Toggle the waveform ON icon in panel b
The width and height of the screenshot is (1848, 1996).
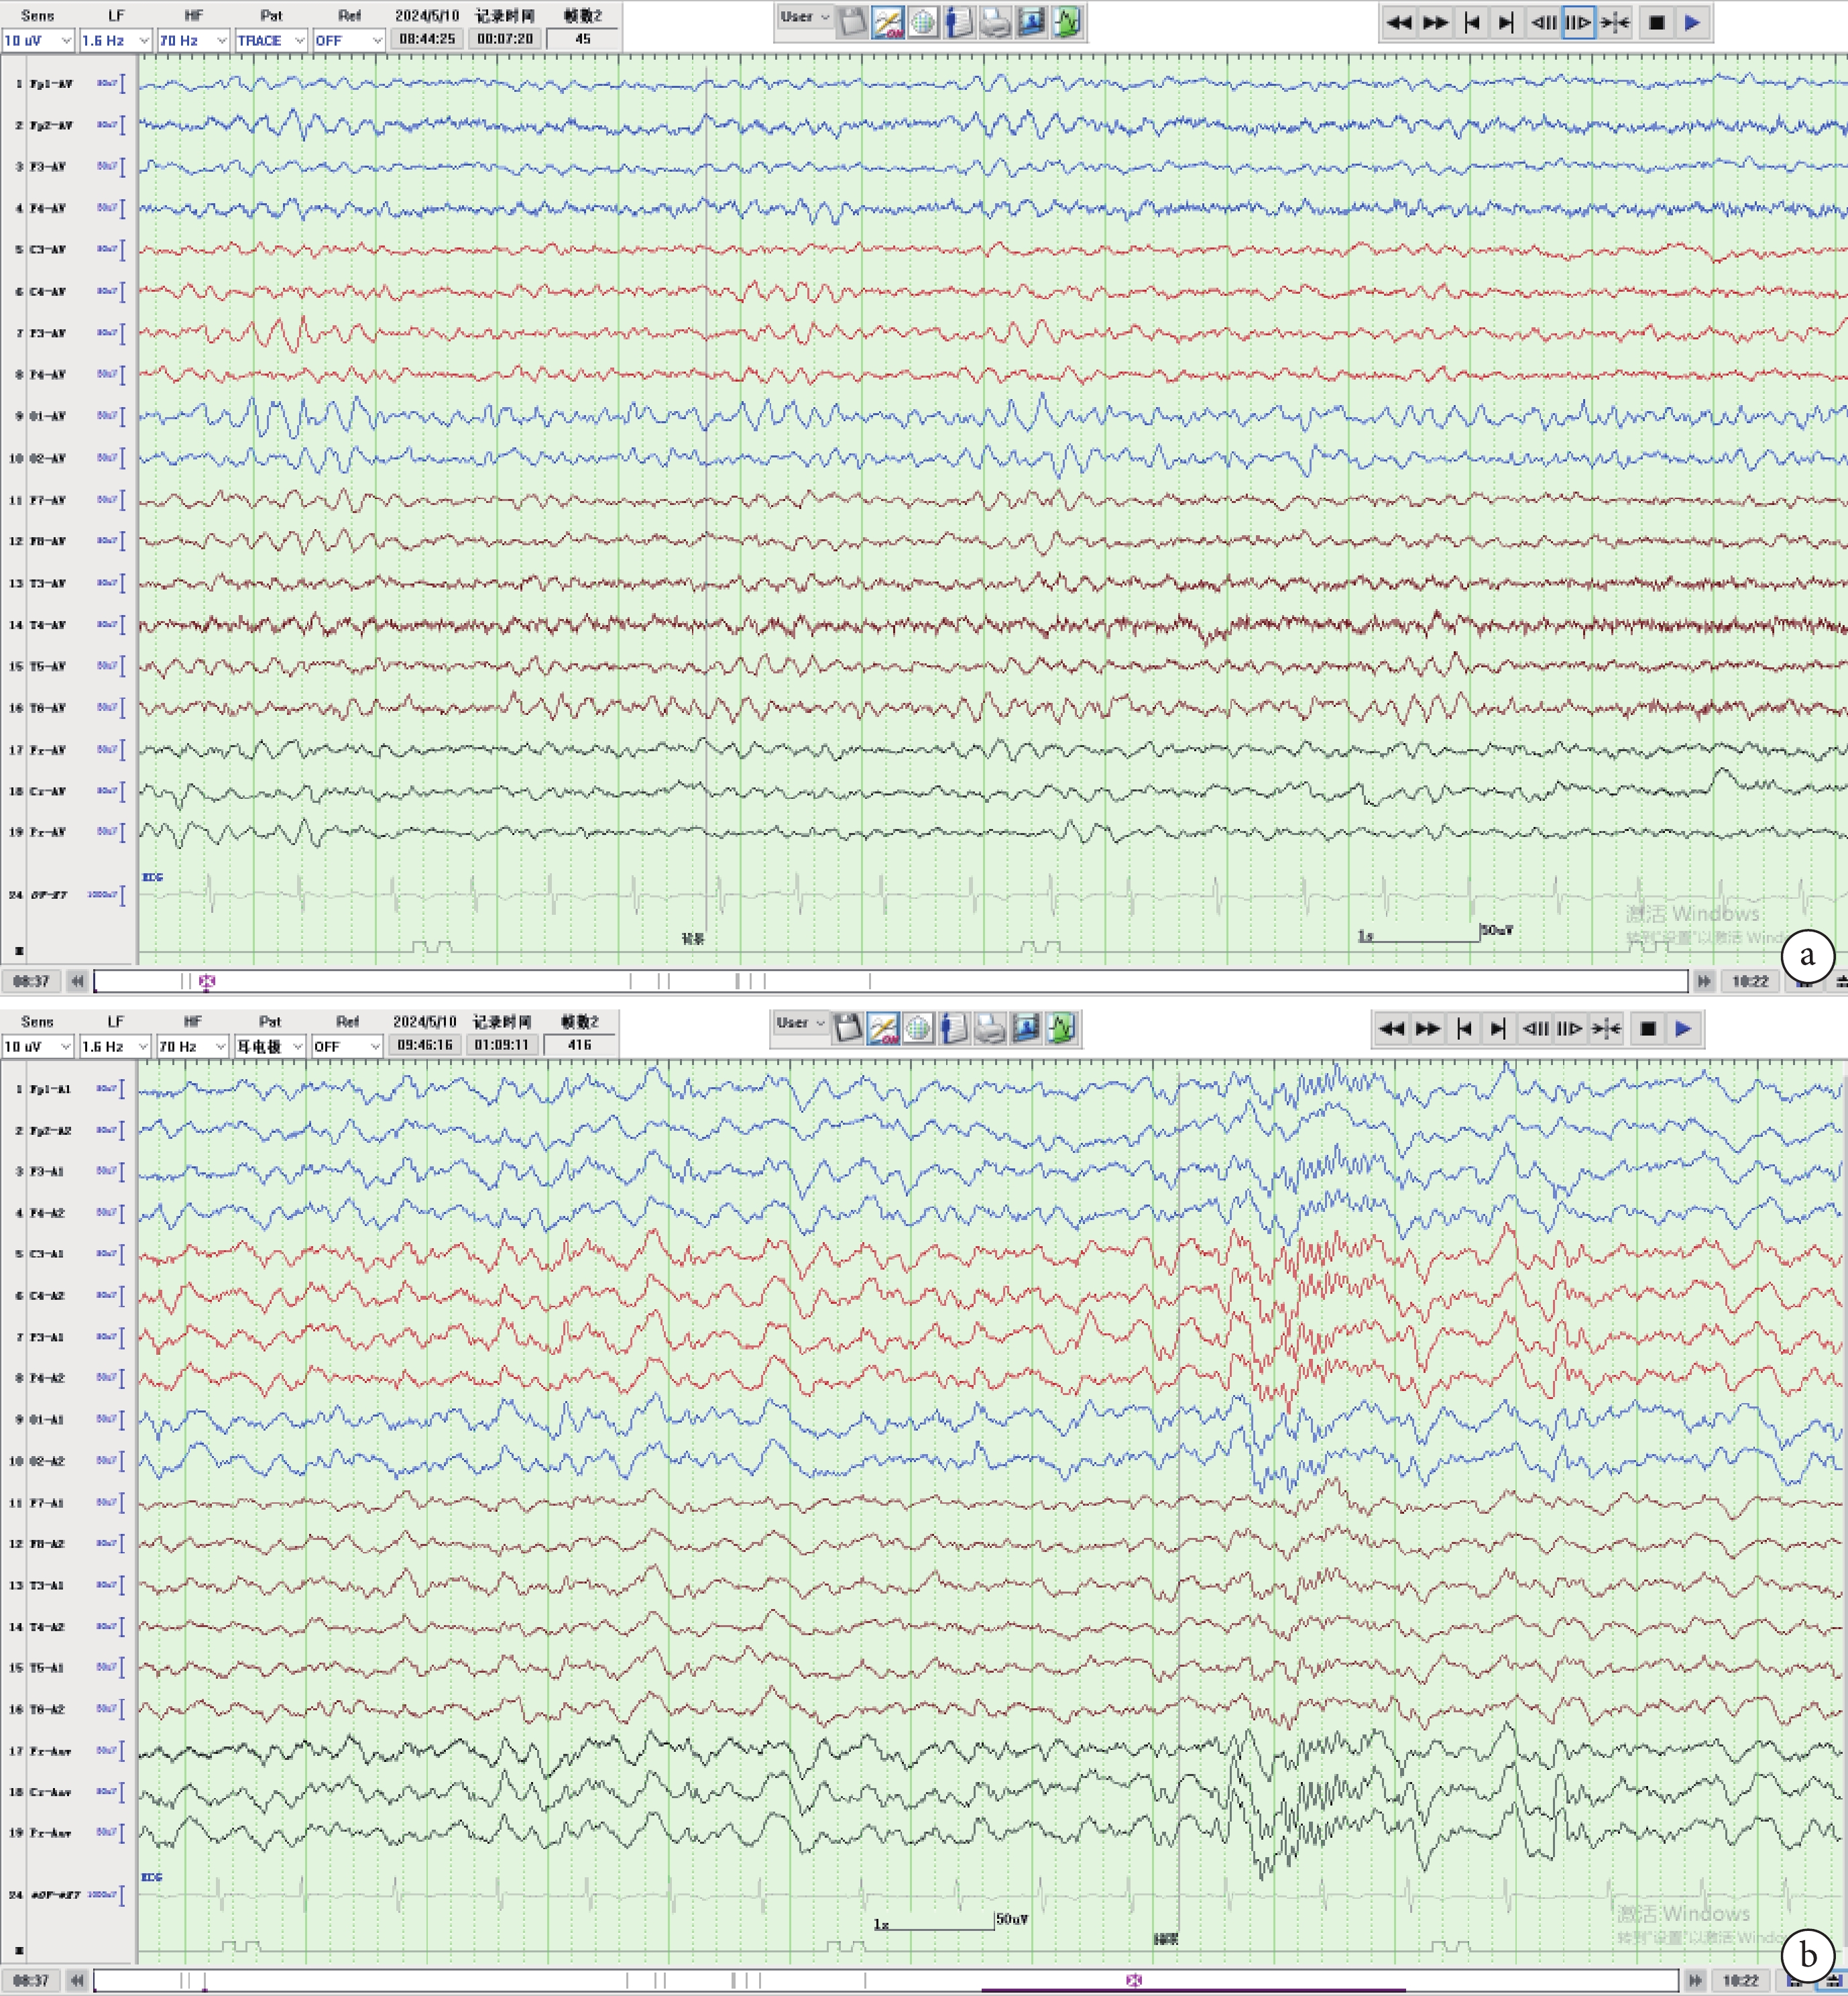point(883,1028)
